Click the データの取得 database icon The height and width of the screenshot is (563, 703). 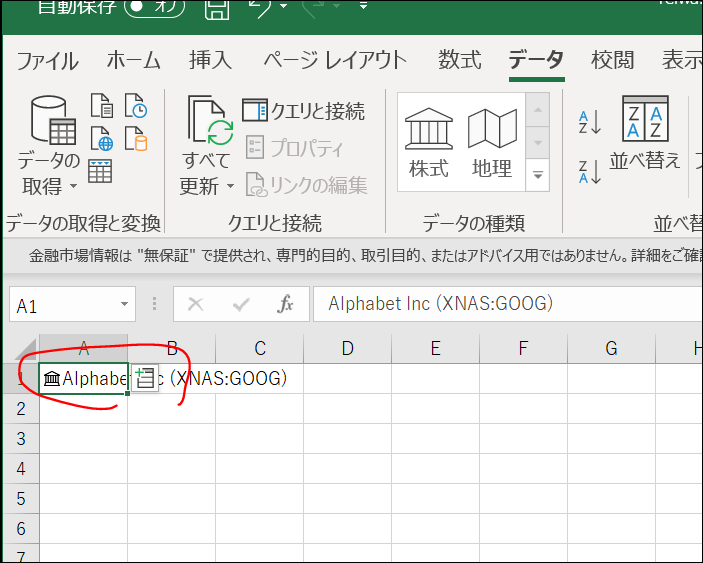pyautogui.click(x=53, y=120)
